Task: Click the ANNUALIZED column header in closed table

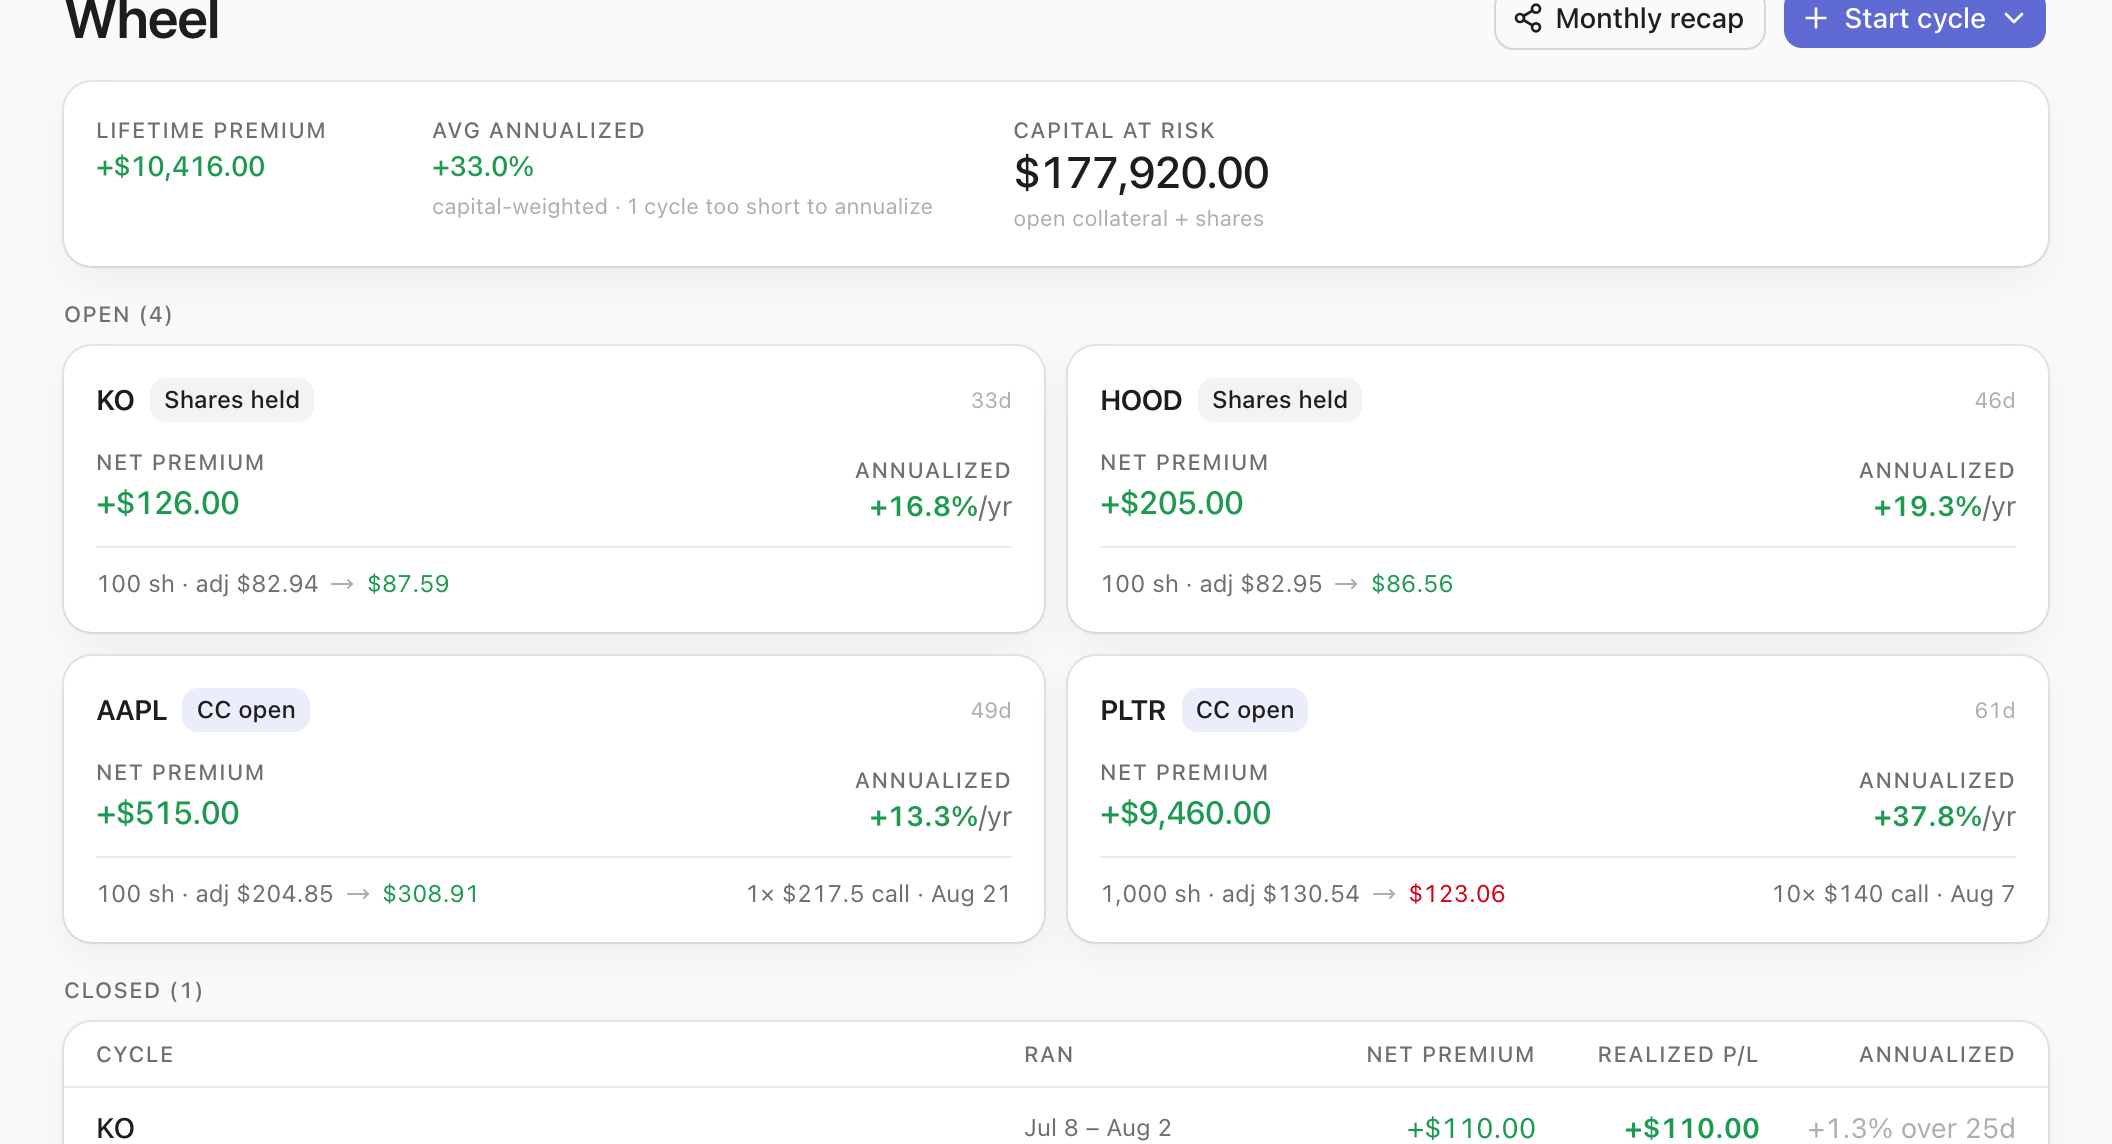Action: tap(1937, 1055)
